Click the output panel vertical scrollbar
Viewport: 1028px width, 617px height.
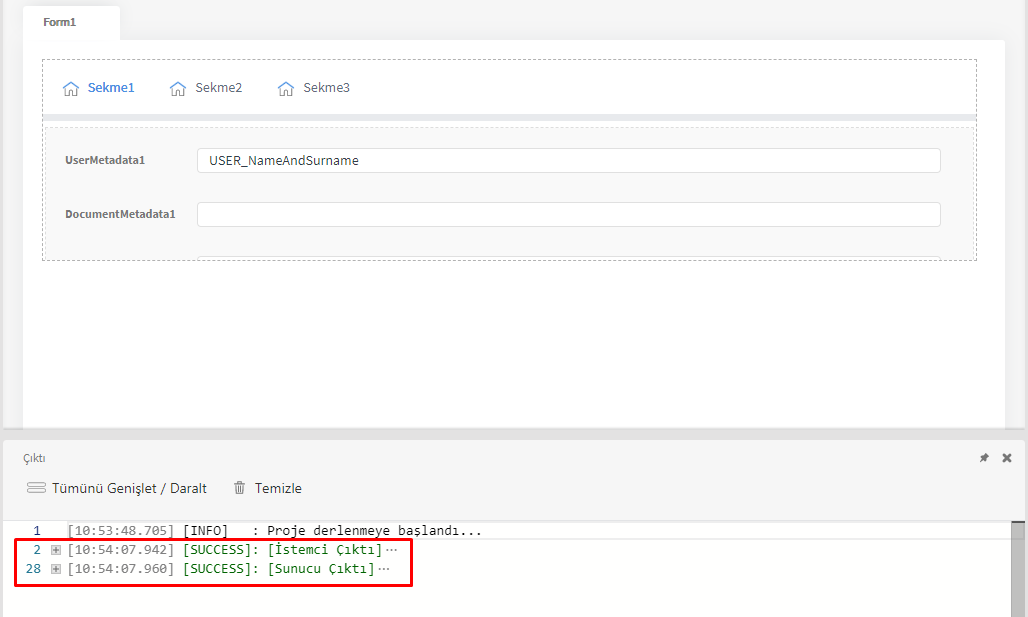[x=1018, y=569]
